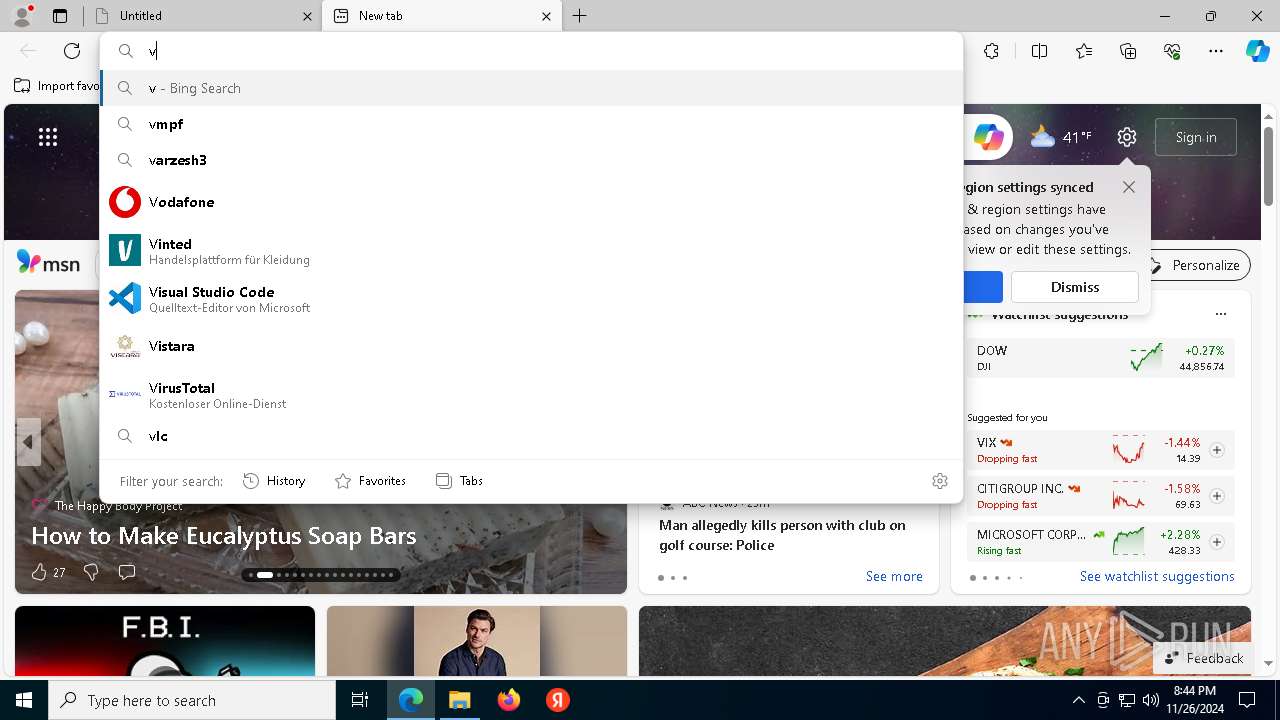Open Settings and more ellipsis menu
Viewport: 1280px width, 720px height.
[1216, 51]
